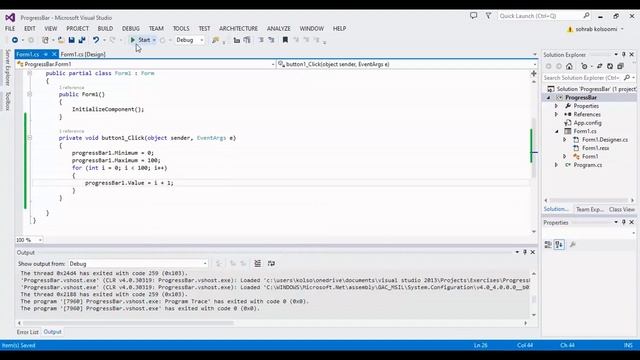This screenshot has height=360, width=640.
Task: Switch to the Form1.cs [Design] tab
Action: (x=83, y=54)
